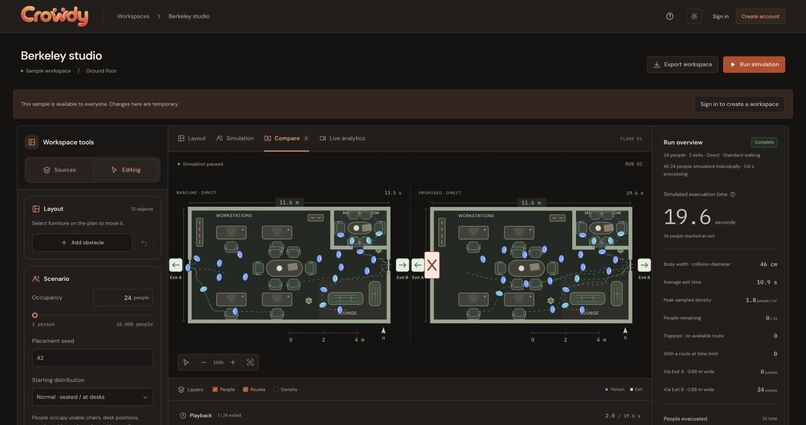Toggle the light/dark theme sun icon
This screenshot has height=425, width=806.
694,16
